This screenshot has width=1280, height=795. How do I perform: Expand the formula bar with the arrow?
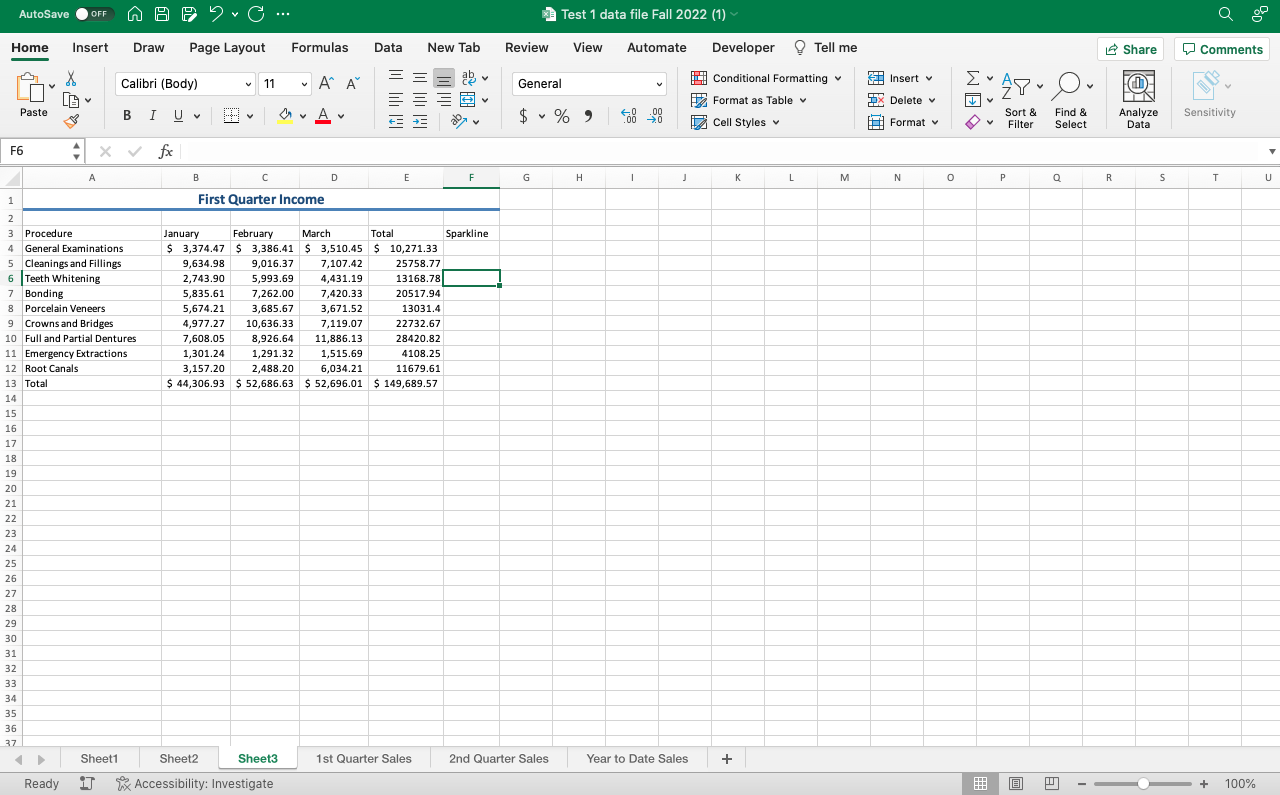point(1272,152)
